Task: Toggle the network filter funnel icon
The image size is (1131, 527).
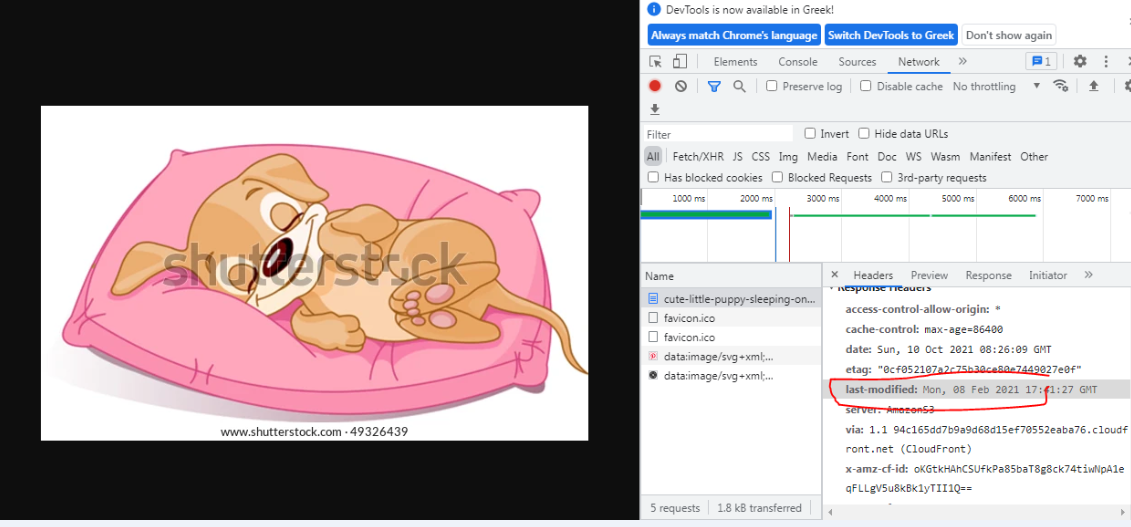Action: click(x=714, y=86)
